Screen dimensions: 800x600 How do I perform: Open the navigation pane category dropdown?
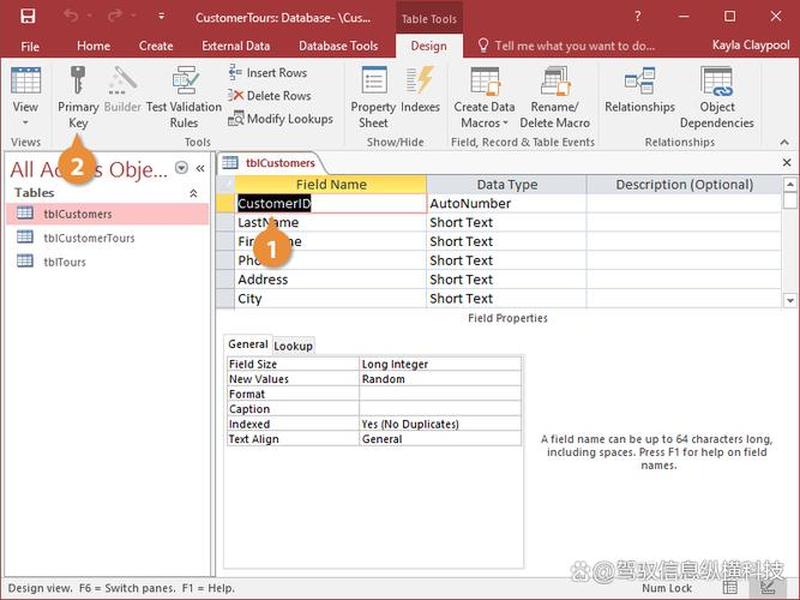coord(181,168)
